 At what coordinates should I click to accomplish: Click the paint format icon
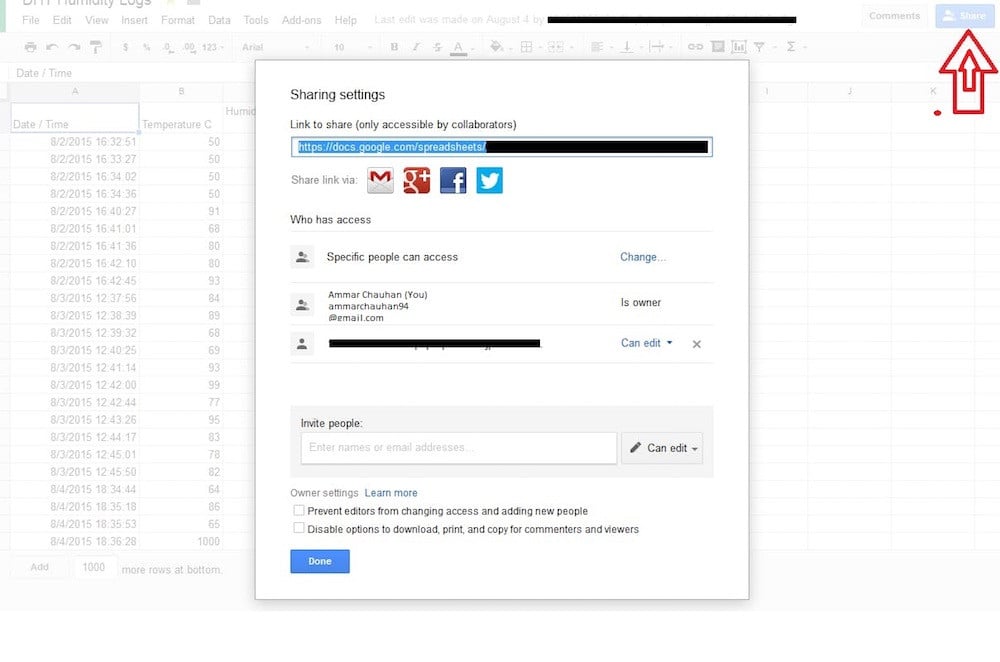96,47
